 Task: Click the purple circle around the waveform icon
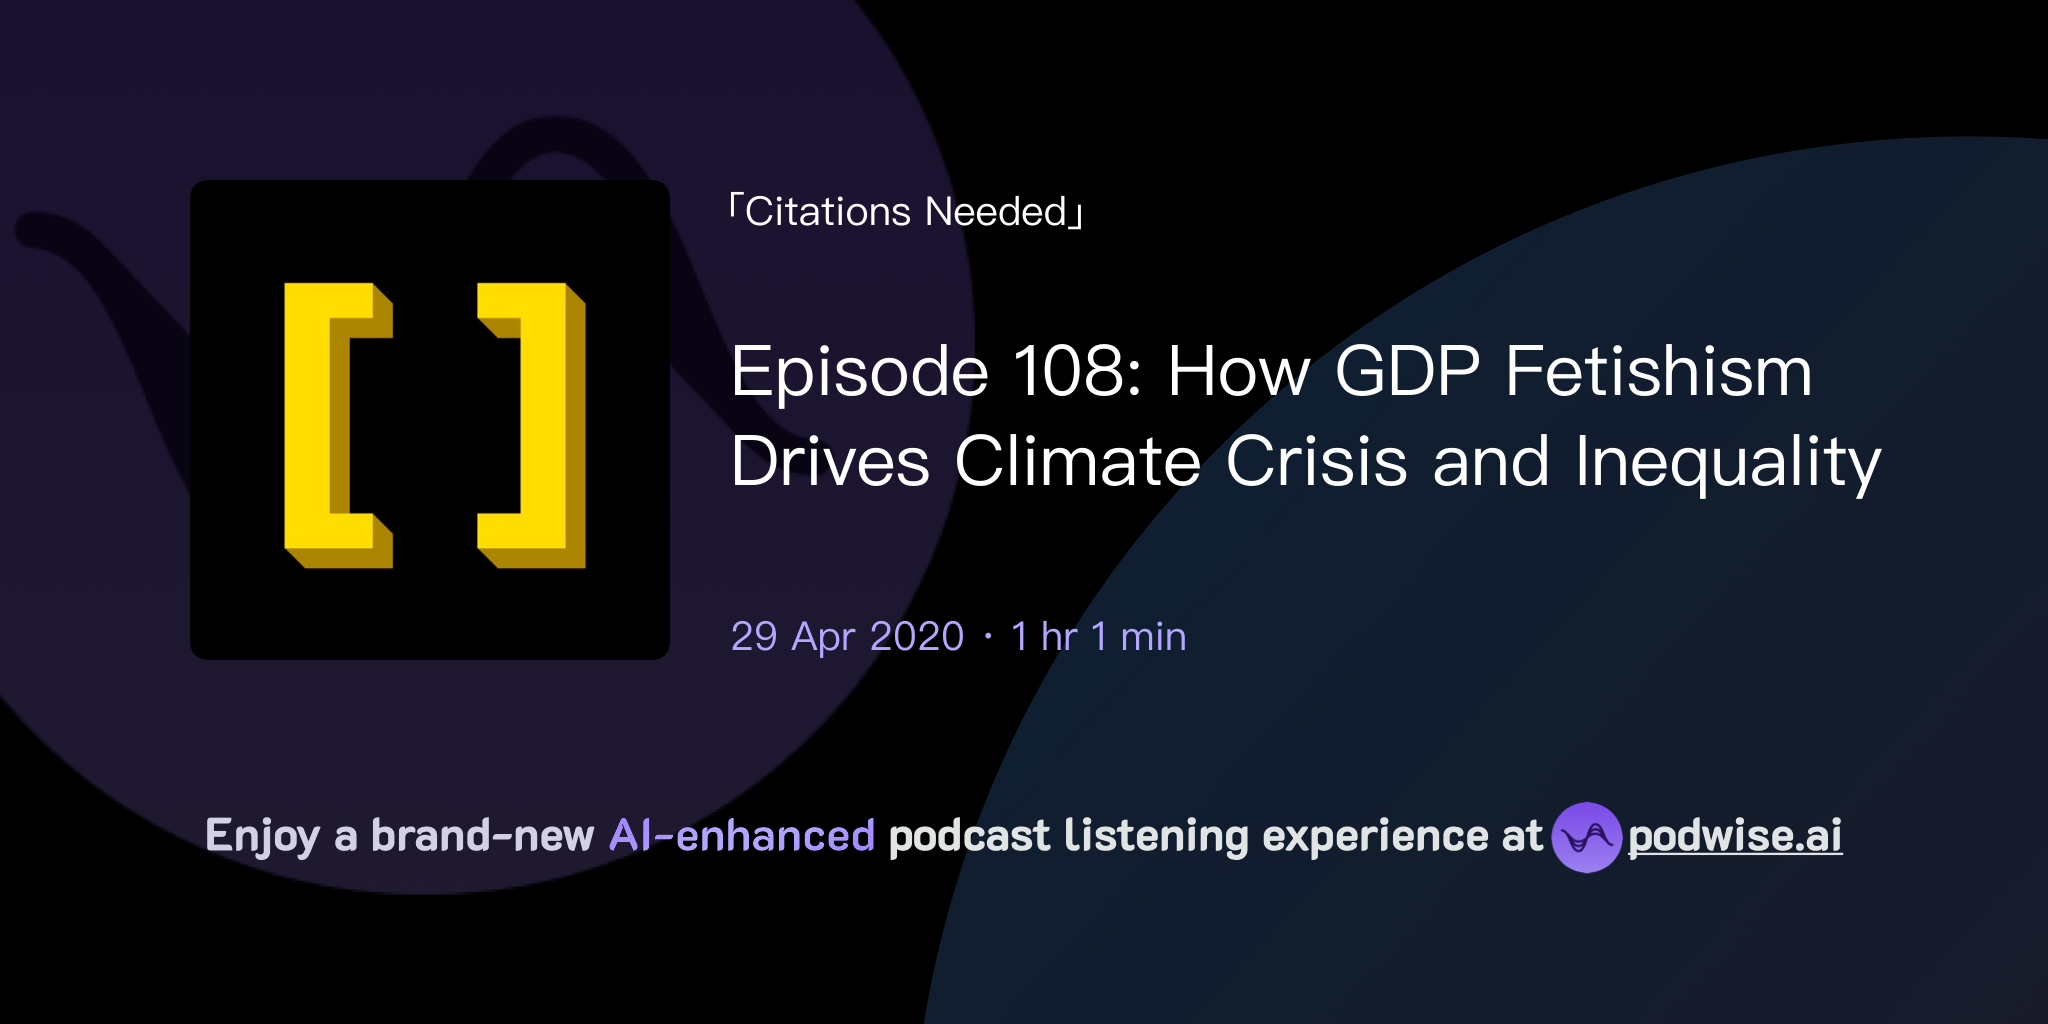(x=1588, y=836)
